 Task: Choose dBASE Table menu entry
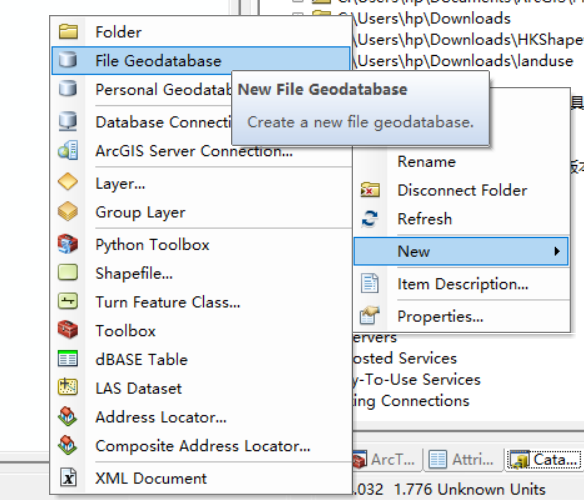[x=201, y=359]
